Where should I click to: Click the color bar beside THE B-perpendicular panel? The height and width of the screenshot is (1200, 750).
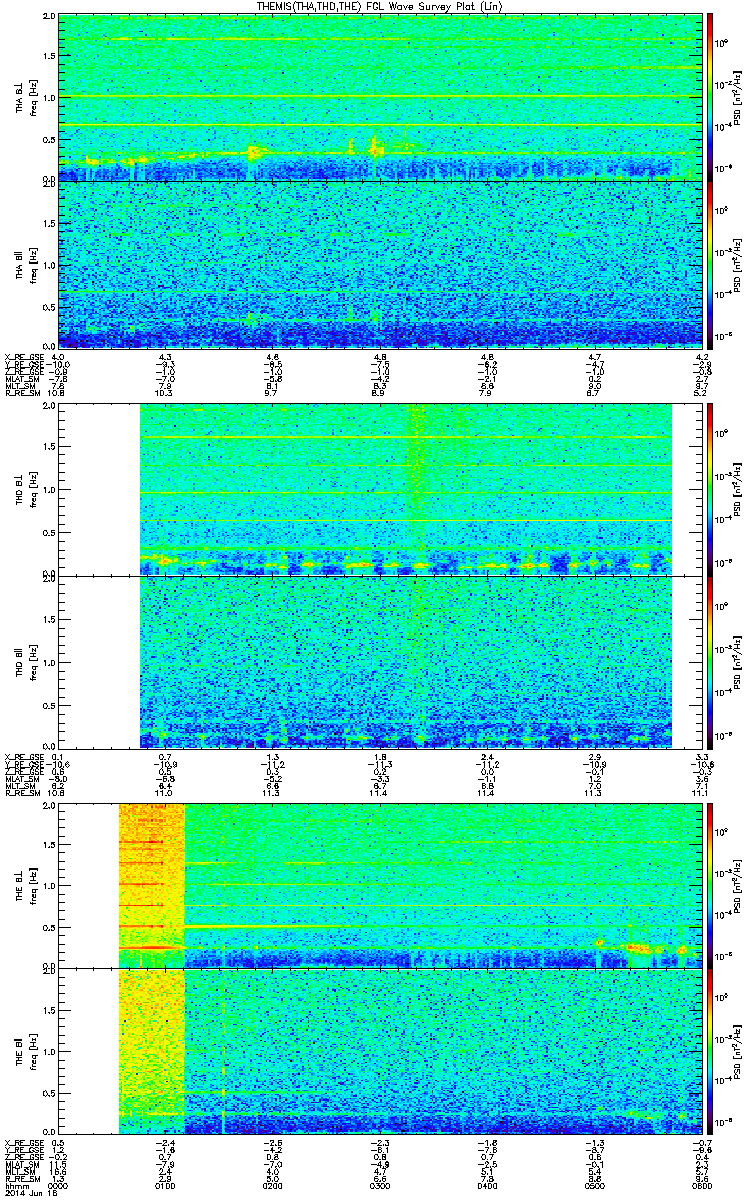click(x=709, y=885)
